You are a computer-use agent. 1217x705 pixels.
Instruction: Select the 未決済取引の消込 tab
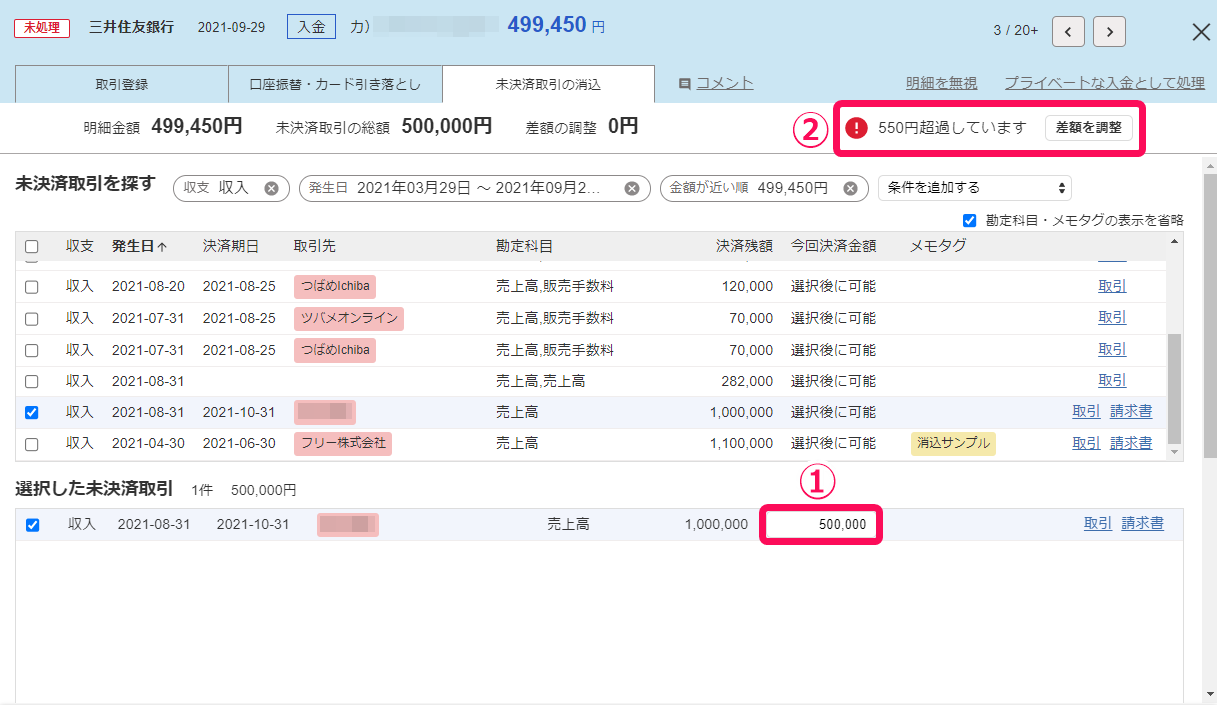548,84
